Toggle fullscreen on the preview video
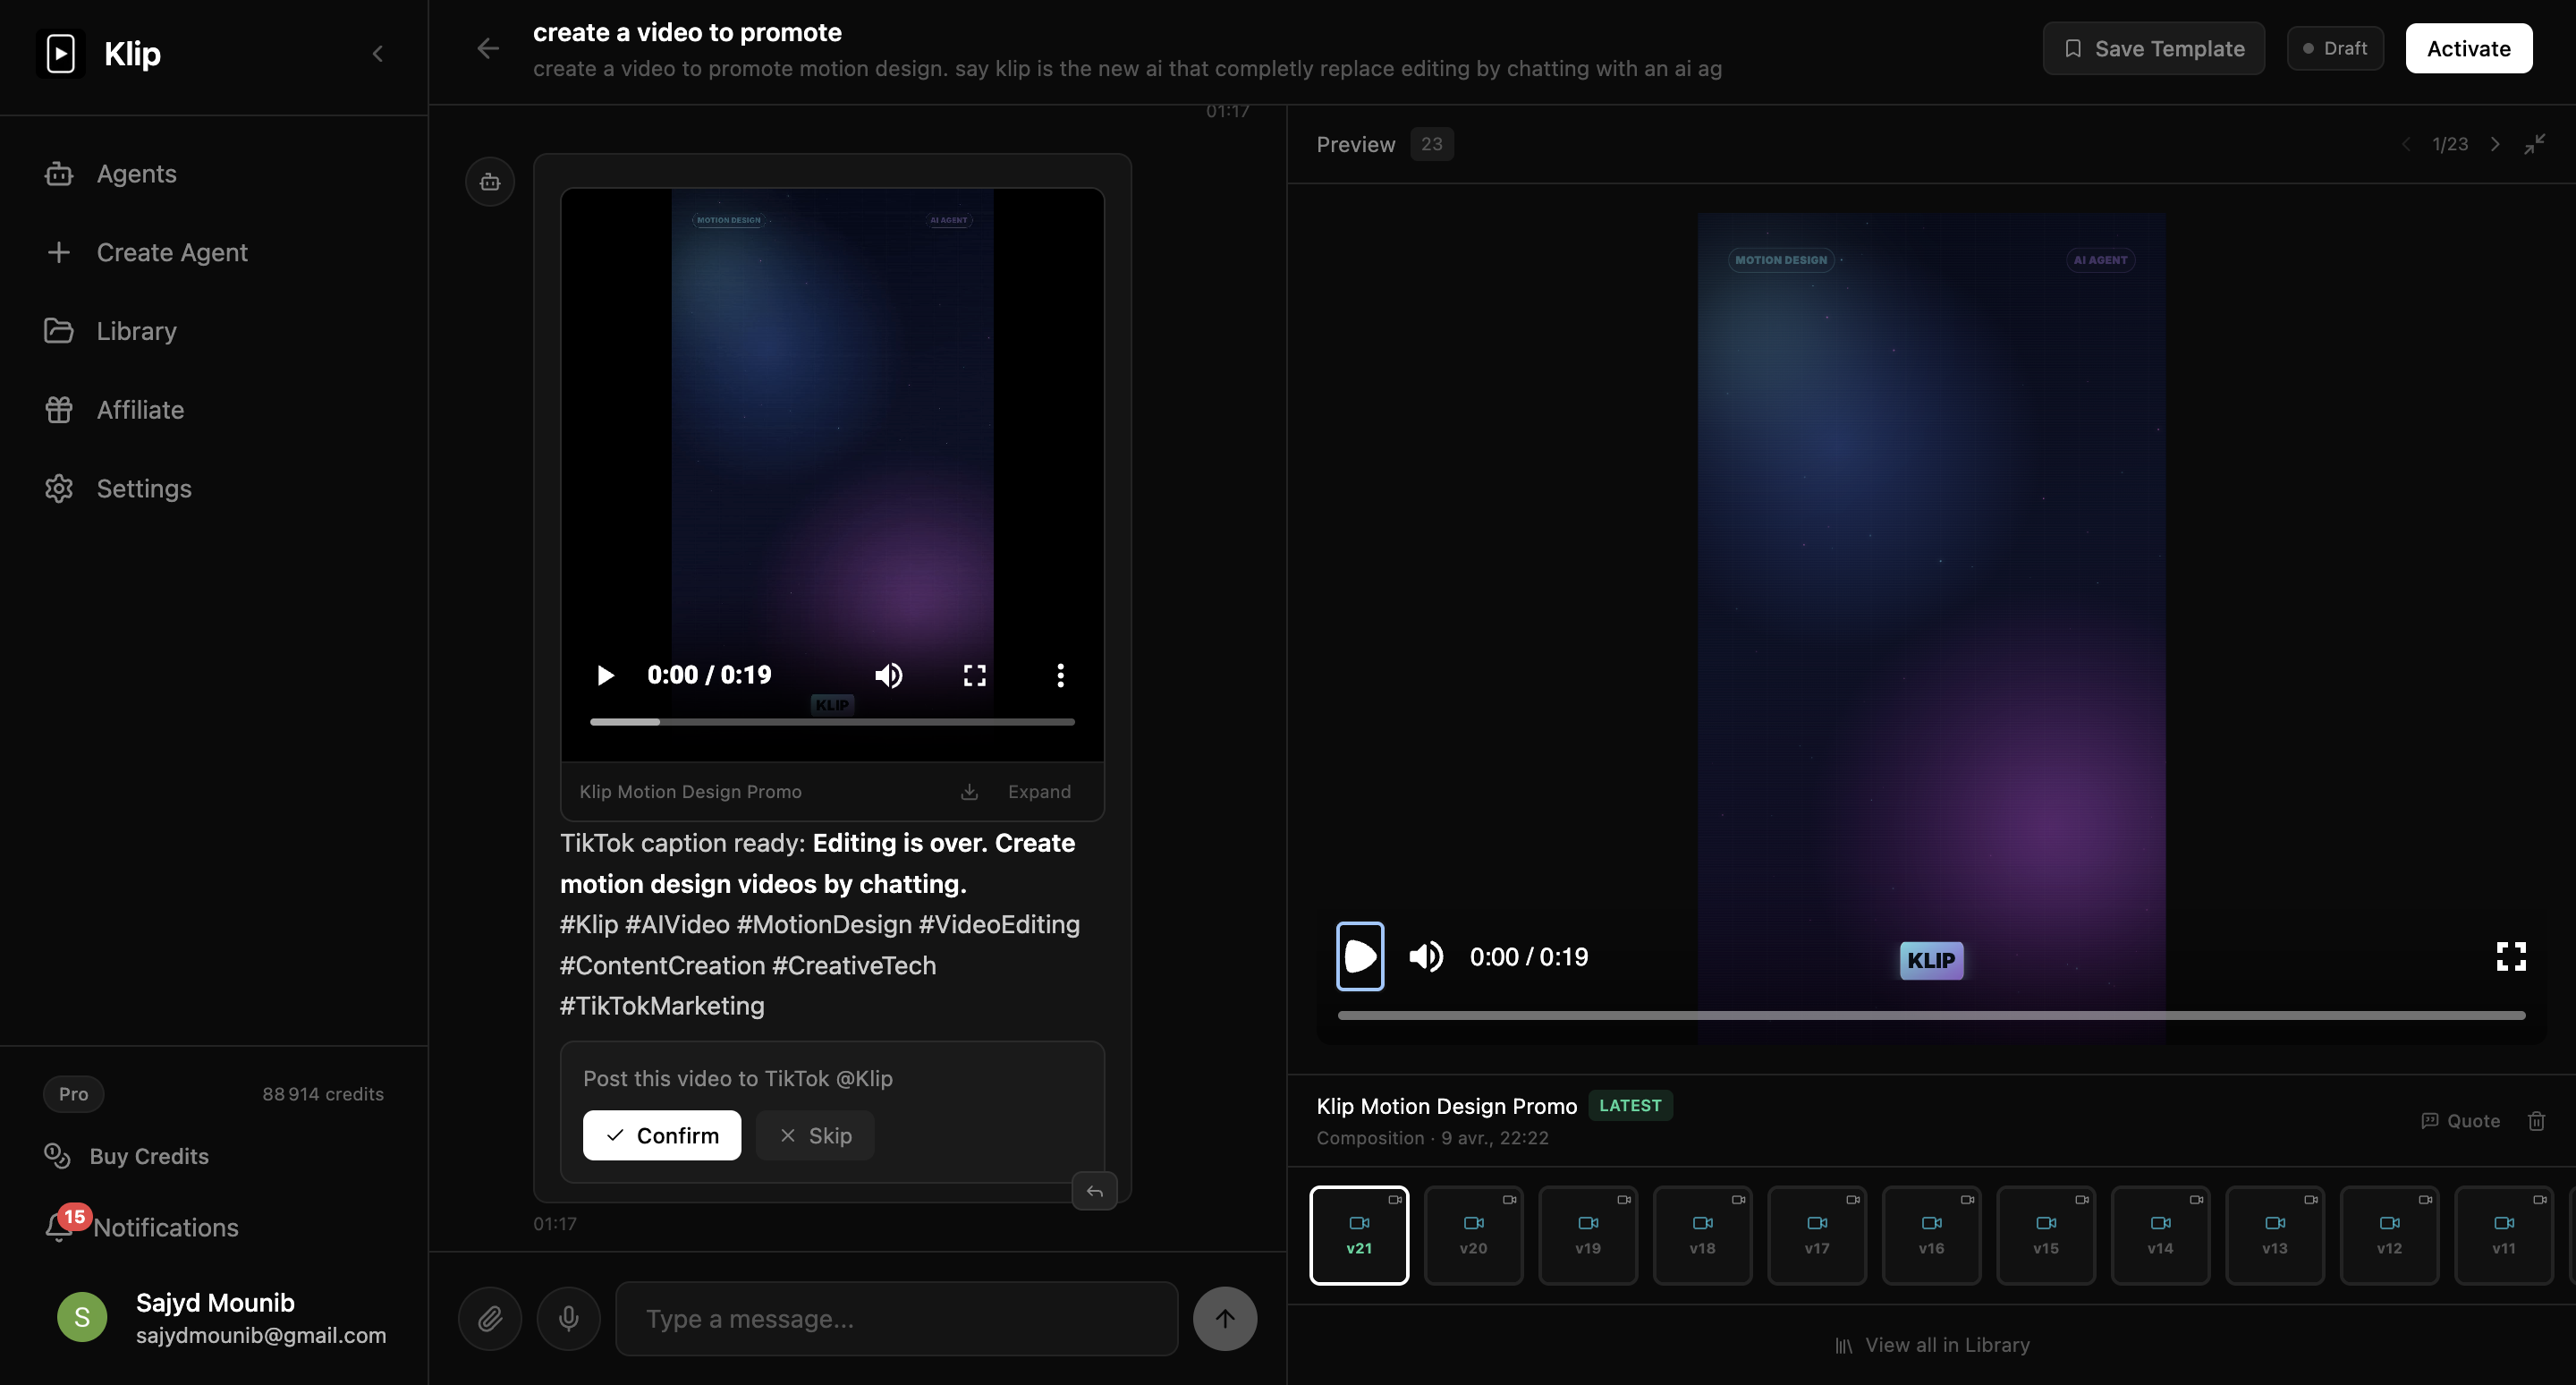Image resolution: width=2576 pixels, height=1385 pixels. click(2510, 957)
